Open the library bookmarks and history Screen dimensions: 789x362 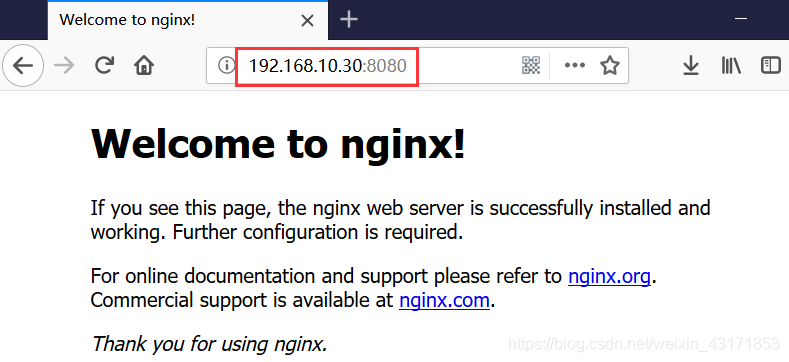[731, 65]
